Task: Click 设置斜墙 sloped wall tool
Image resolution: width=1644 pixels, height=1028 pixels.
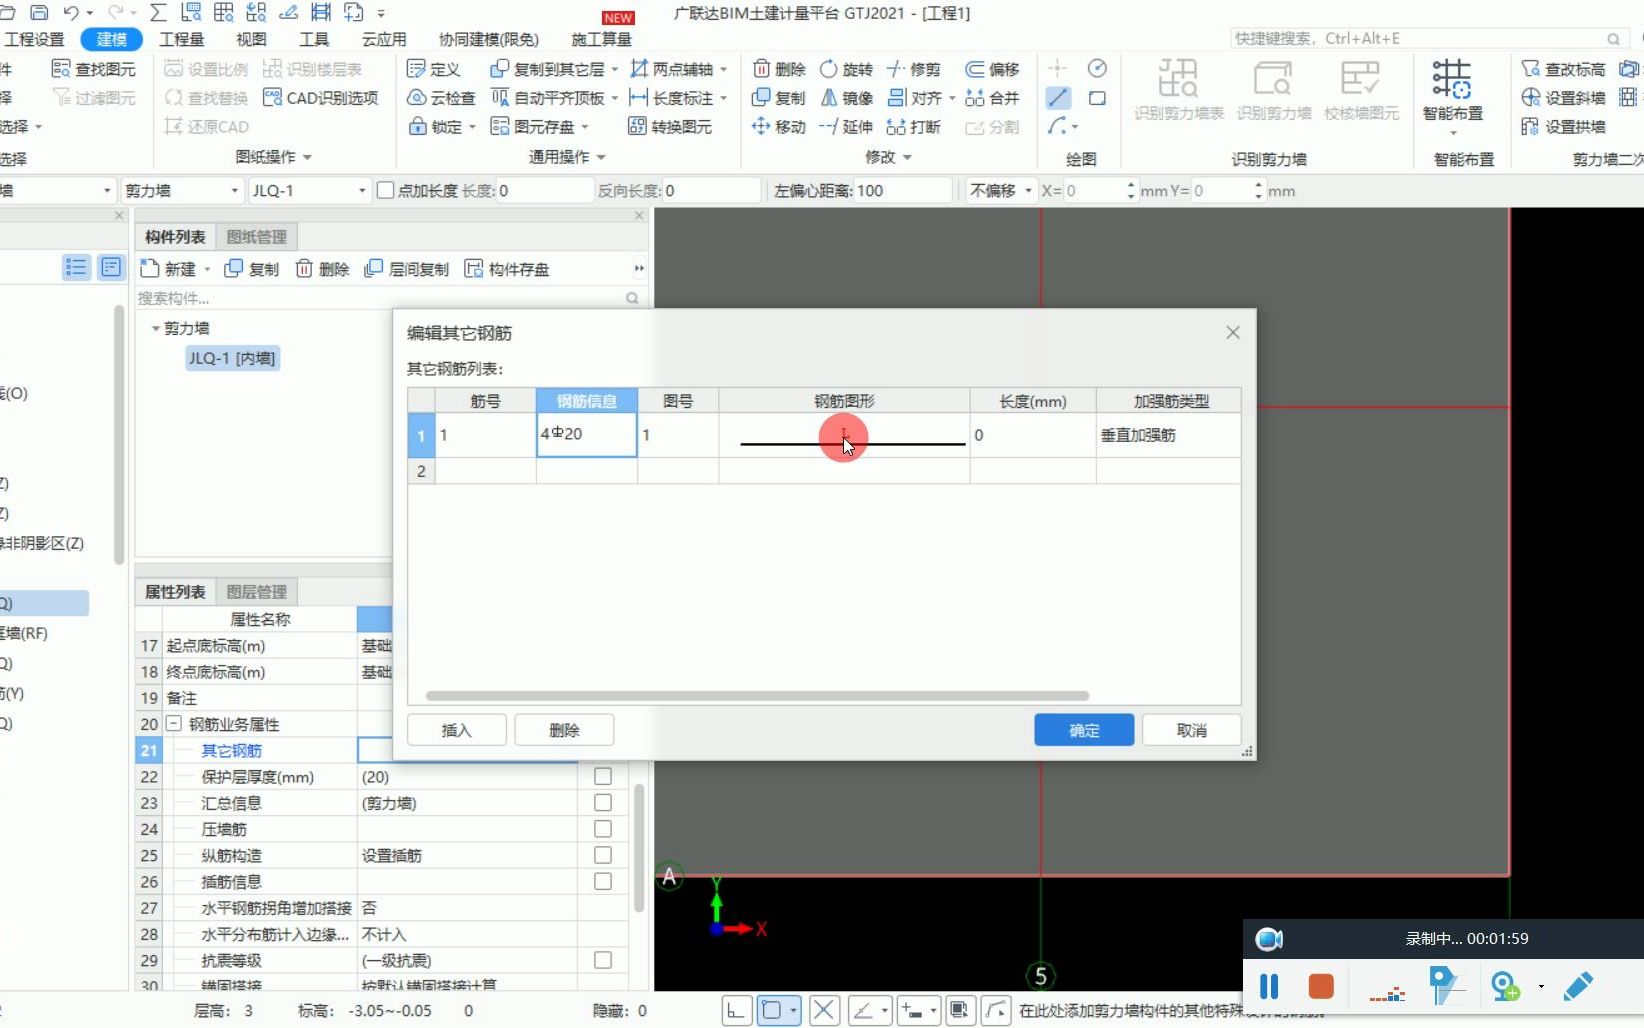Action: tap(1563, 98)
